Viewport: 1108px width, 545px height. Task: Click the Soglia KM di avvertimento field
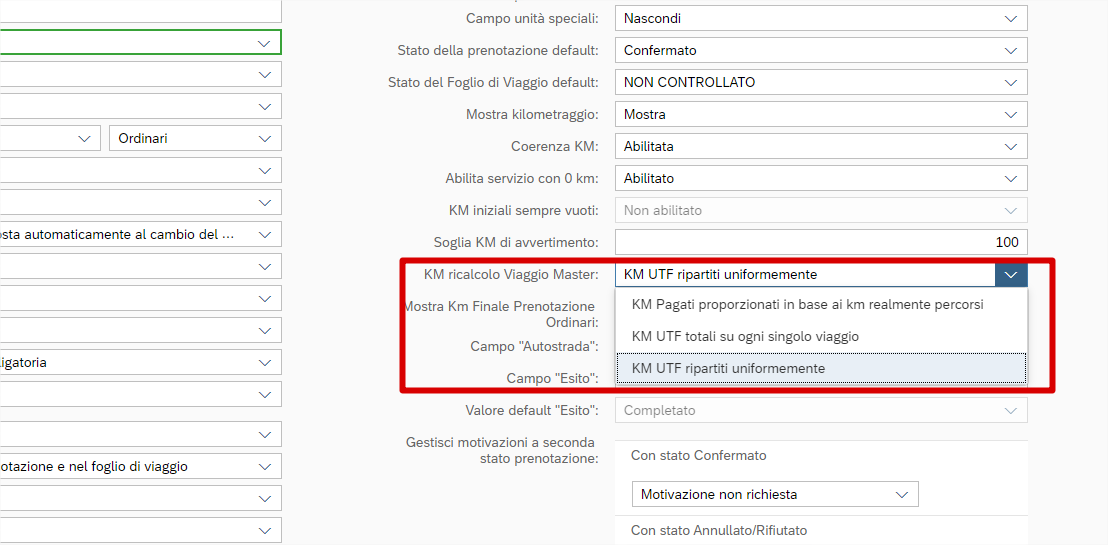[x=820, y=242]
